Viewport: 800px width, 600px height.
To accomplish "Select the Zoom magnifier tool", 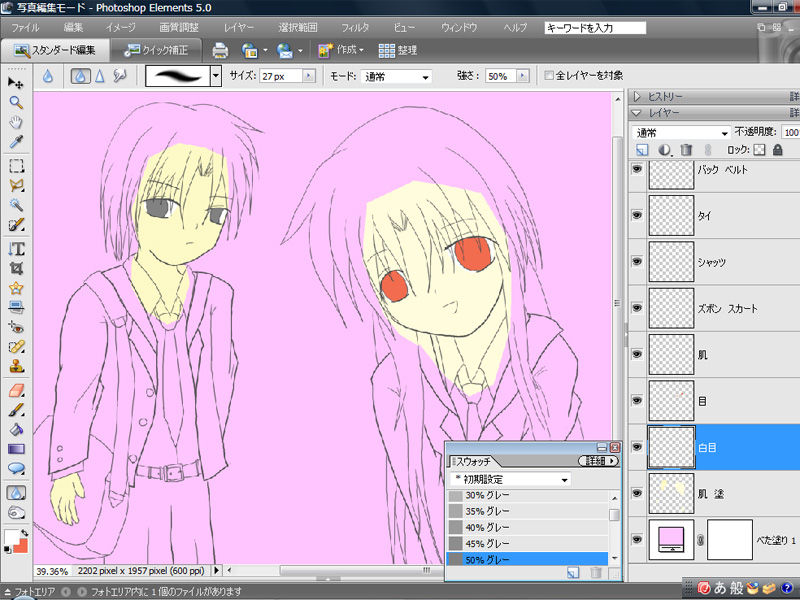I will (16, 102).
